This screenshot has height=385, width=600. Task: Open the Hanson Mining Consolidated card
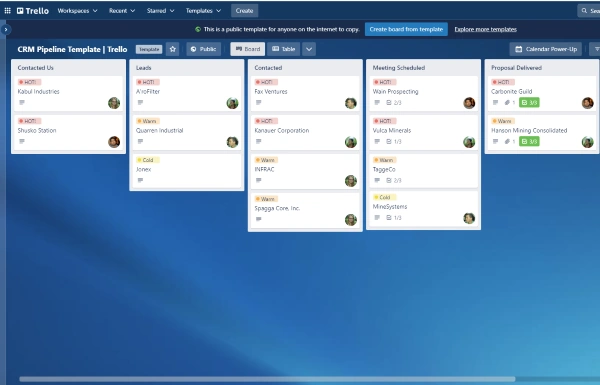(542, 132)
